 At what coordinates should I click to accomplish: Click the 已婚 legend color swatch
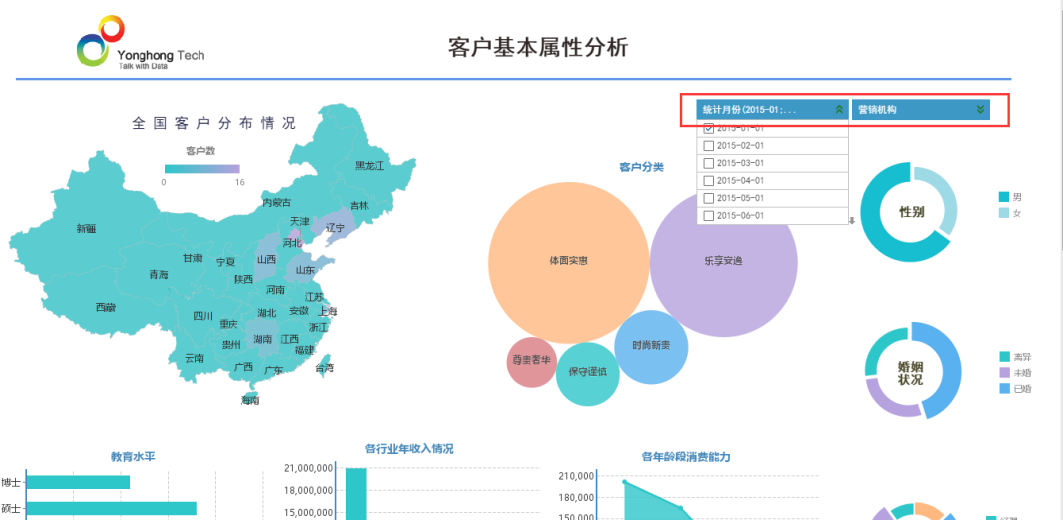pyautogui.click(x=1005, y=388)
